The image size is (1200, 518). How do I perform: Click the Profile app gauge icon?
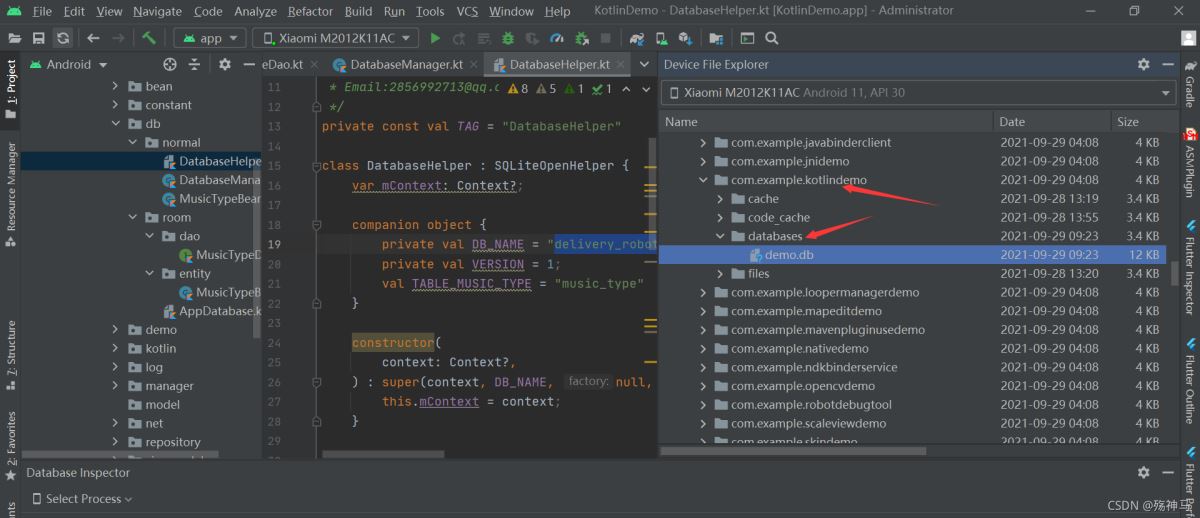click(557, 38)
